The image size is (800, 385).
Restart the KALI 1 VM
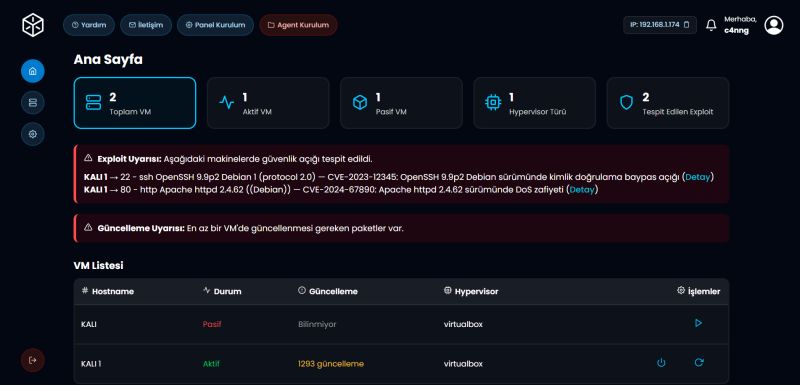click(x=699, y=362)
